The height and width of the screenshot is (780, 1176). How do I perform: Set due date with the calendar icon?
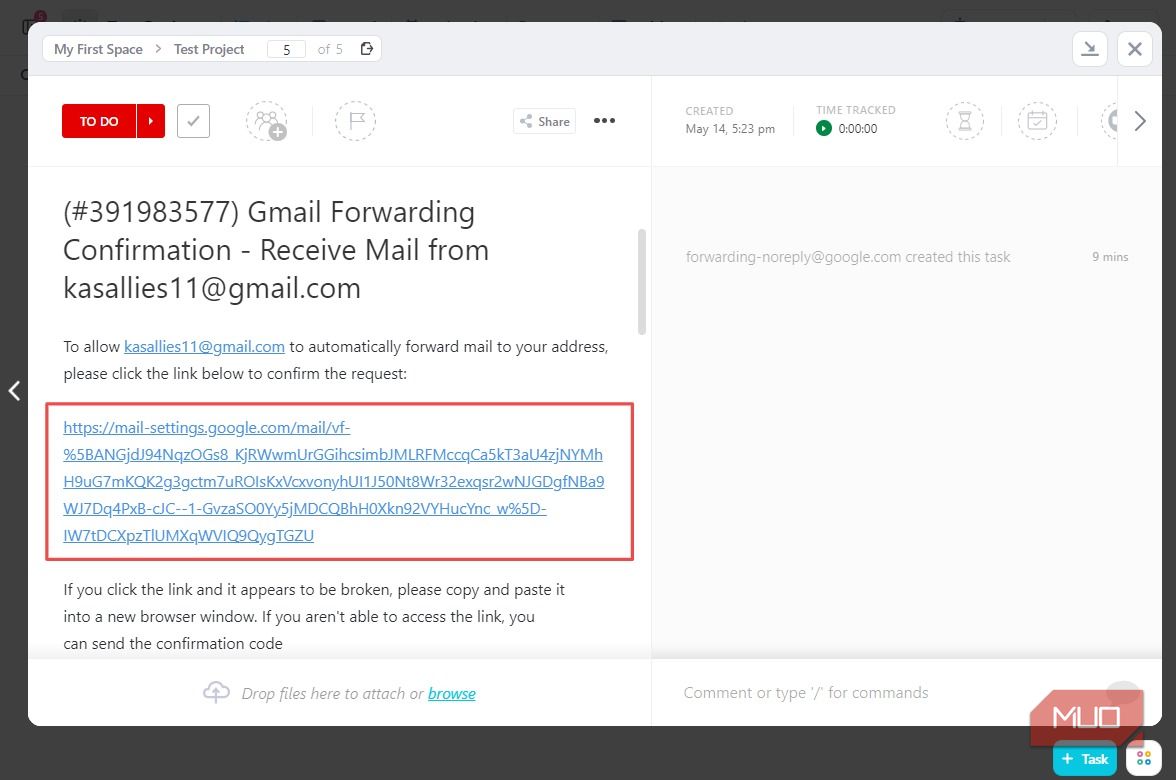(x=1037, y=121)
